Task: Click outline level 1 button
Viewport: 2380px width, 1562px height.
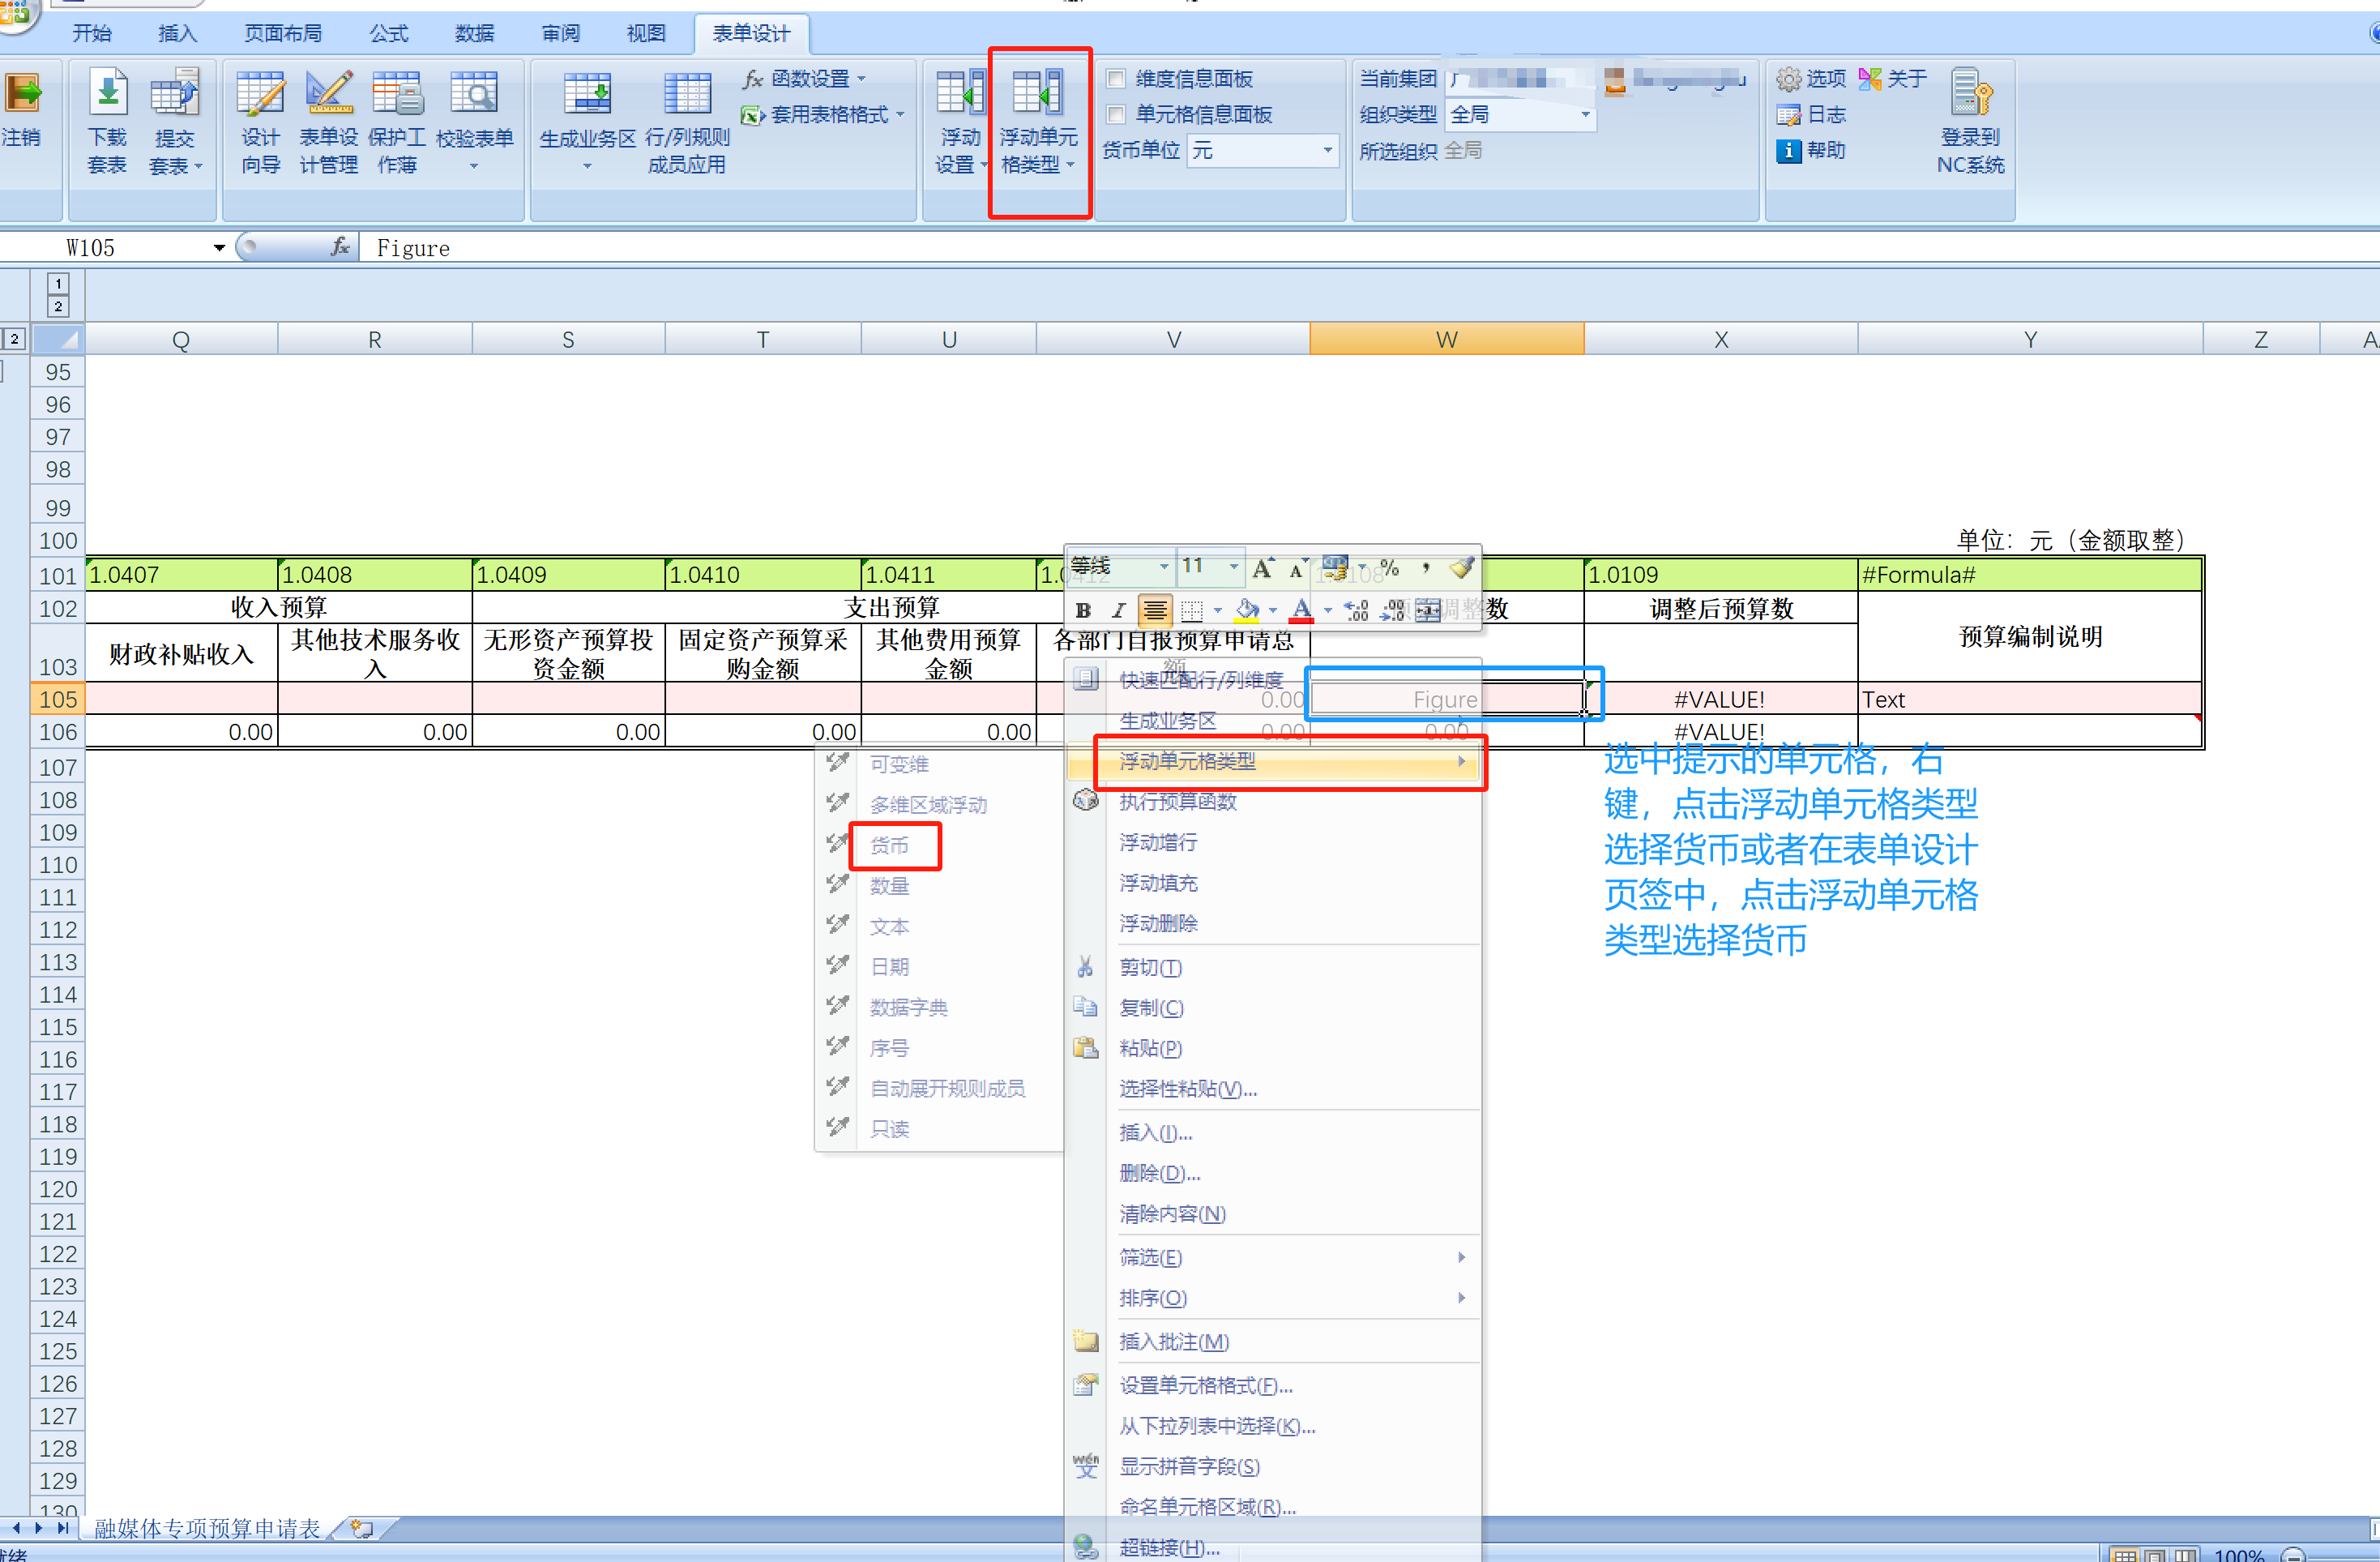Action: coord(58,284)
